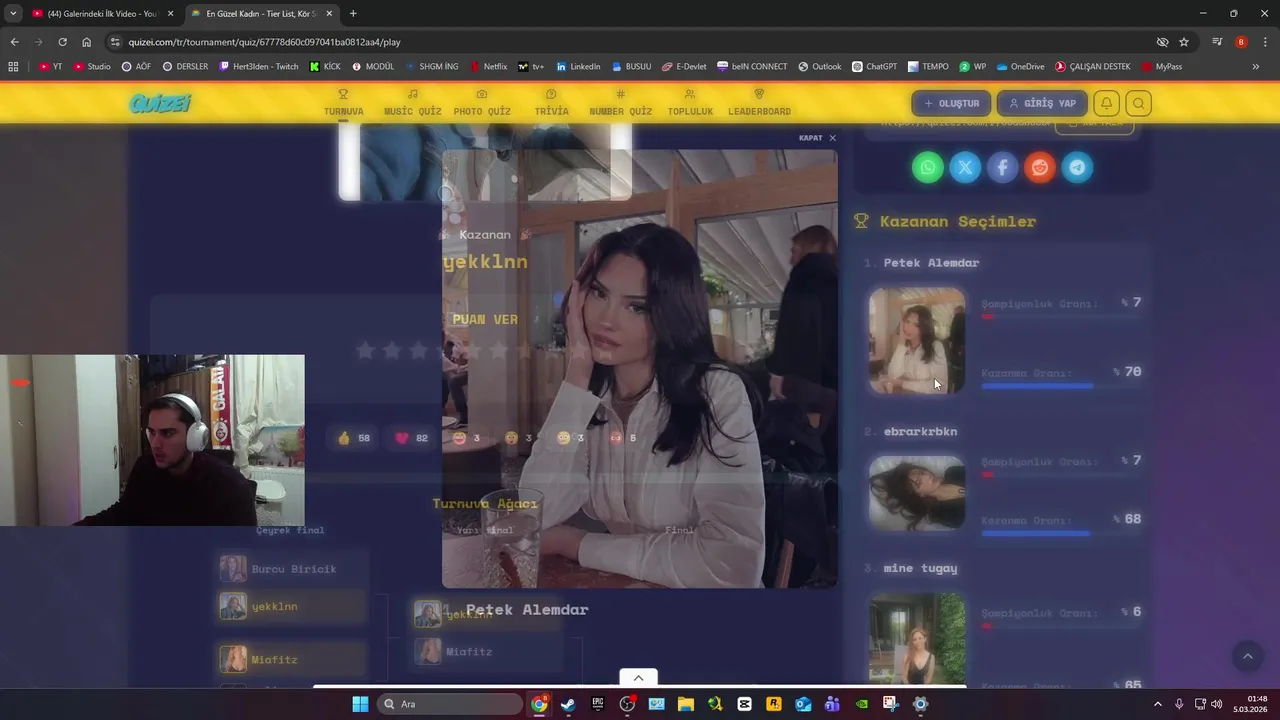The width and height of the screenshot is (1280, 720).
Task: Click Kazanan Seçimler heading
Action: coord(958,222)
